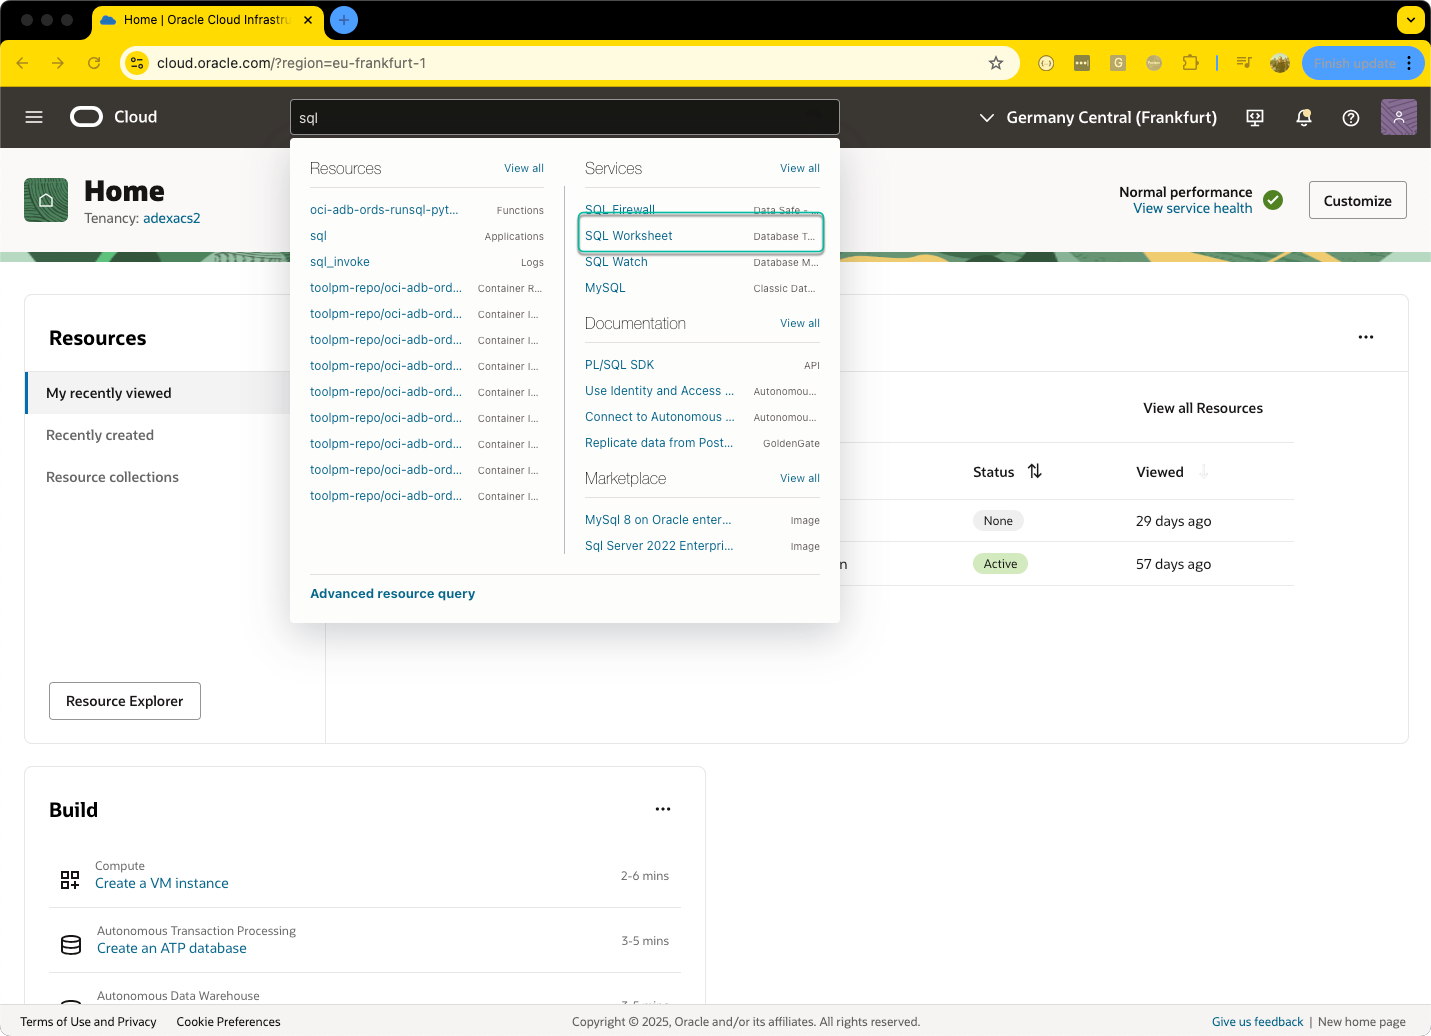Image resolution: width=1431 pixels, height=1036 pixels.
Task: Open the Resource Explorer button
Action: pyautogui.click(x=125, y=701)
